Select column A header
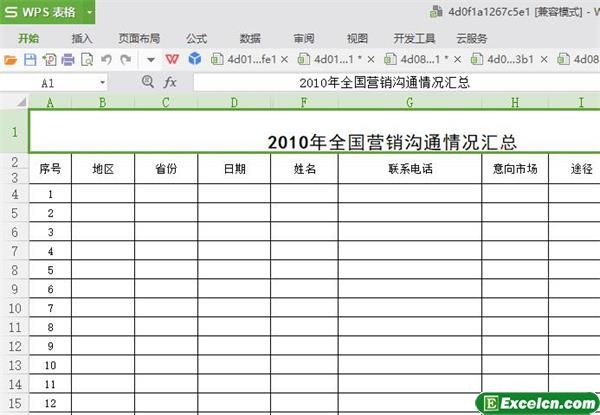 pos(50,102)
